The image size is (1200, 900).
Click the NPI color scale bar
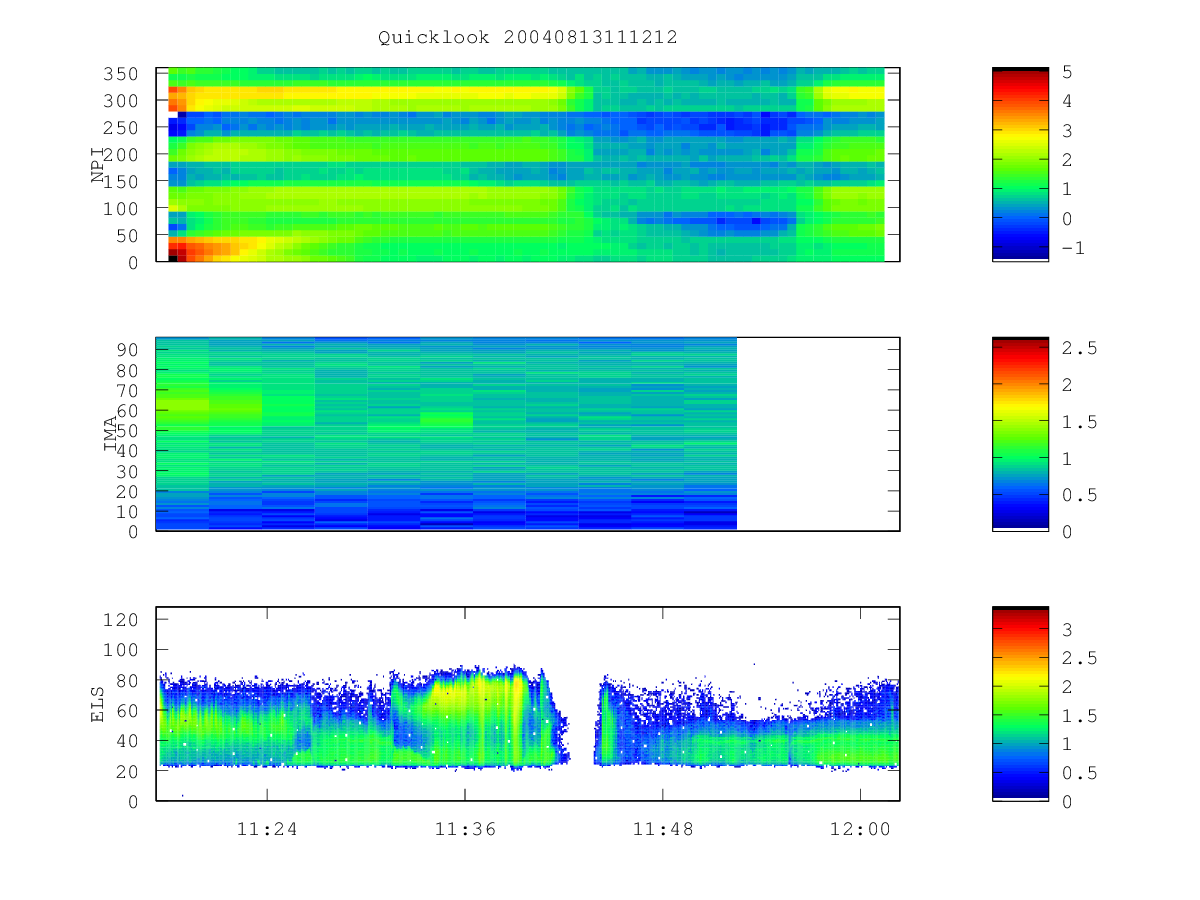click(1020, 164)
